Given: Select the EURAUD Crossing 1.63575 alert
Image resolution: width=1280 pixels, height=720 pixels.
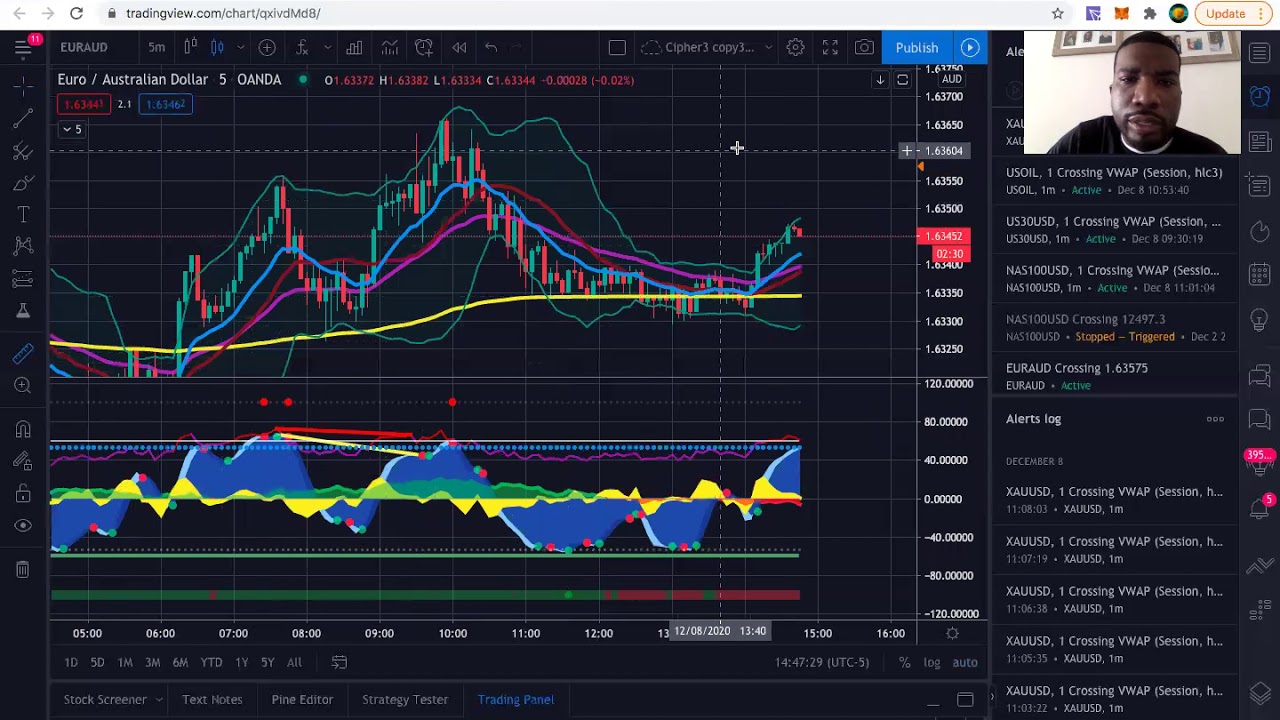Looking at the screenshot, I should [1114, 376].
